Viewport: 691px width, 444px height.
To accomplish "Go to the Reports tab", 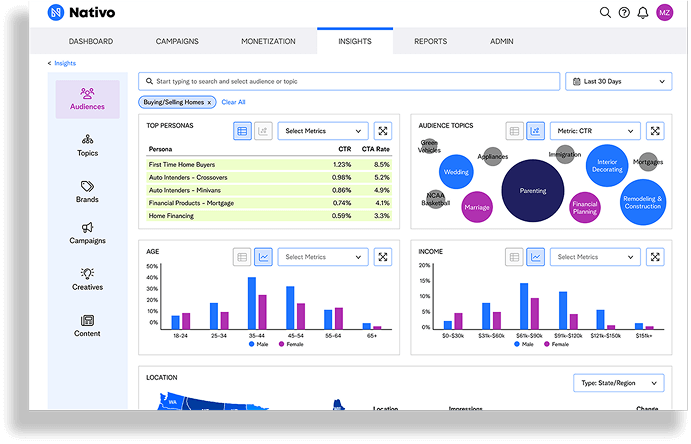I will pos(431,41).
